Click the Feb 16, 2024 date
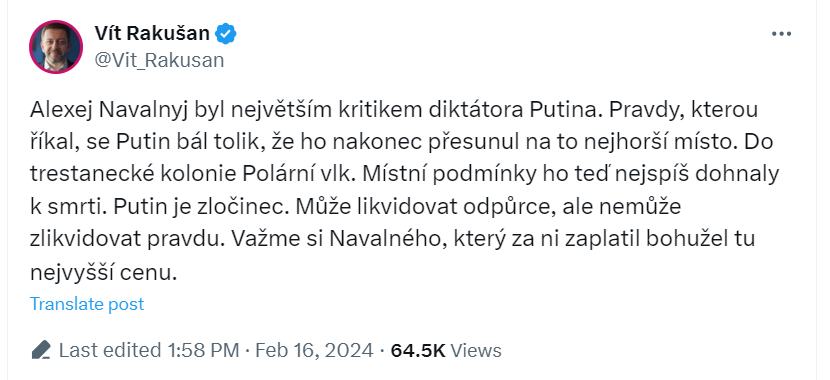The image size is (830, 380). [314, 350]
